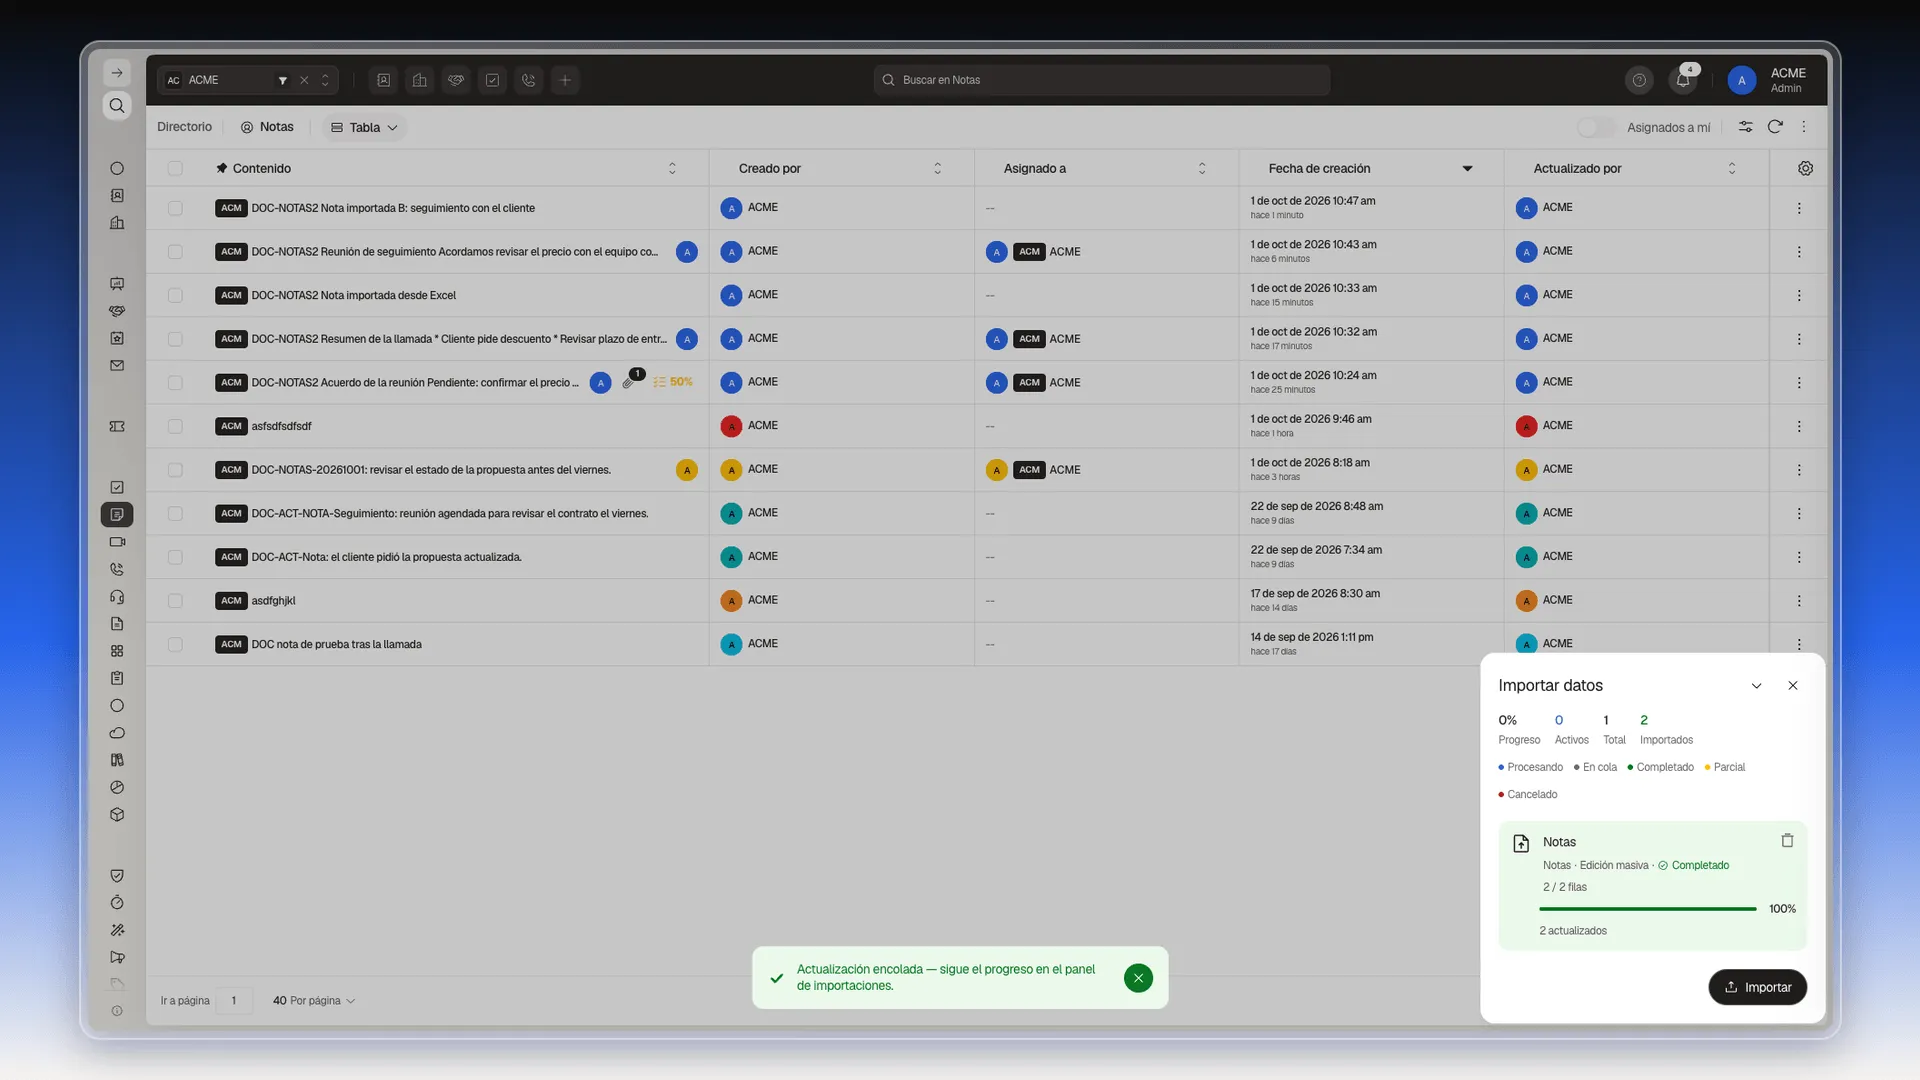
Task: Click the plus icon in top toolbar
Action: tap(565, 80)
